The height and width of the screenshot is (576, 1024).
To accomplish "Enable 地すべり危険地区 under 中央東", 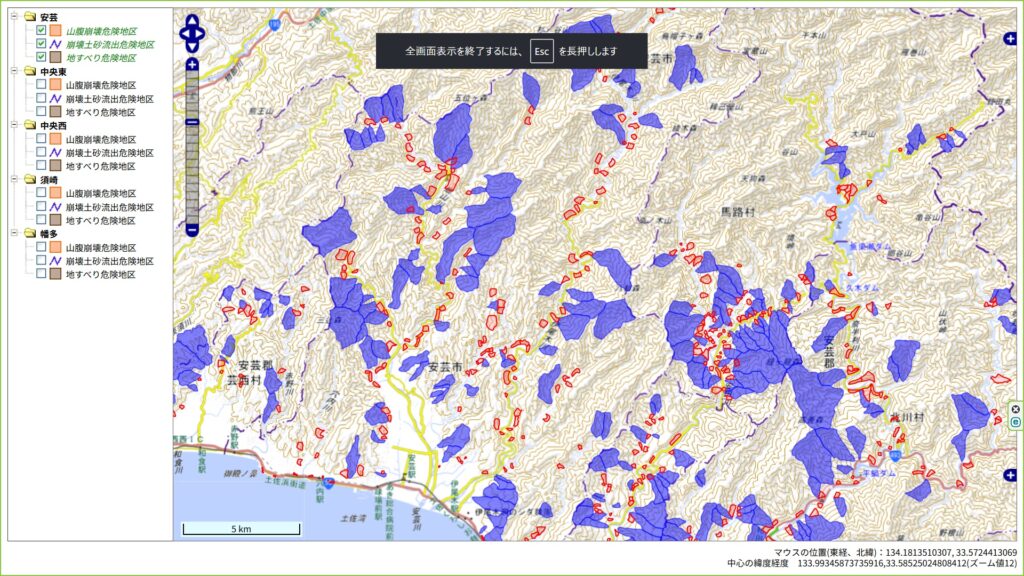I will tap(41, 111).
